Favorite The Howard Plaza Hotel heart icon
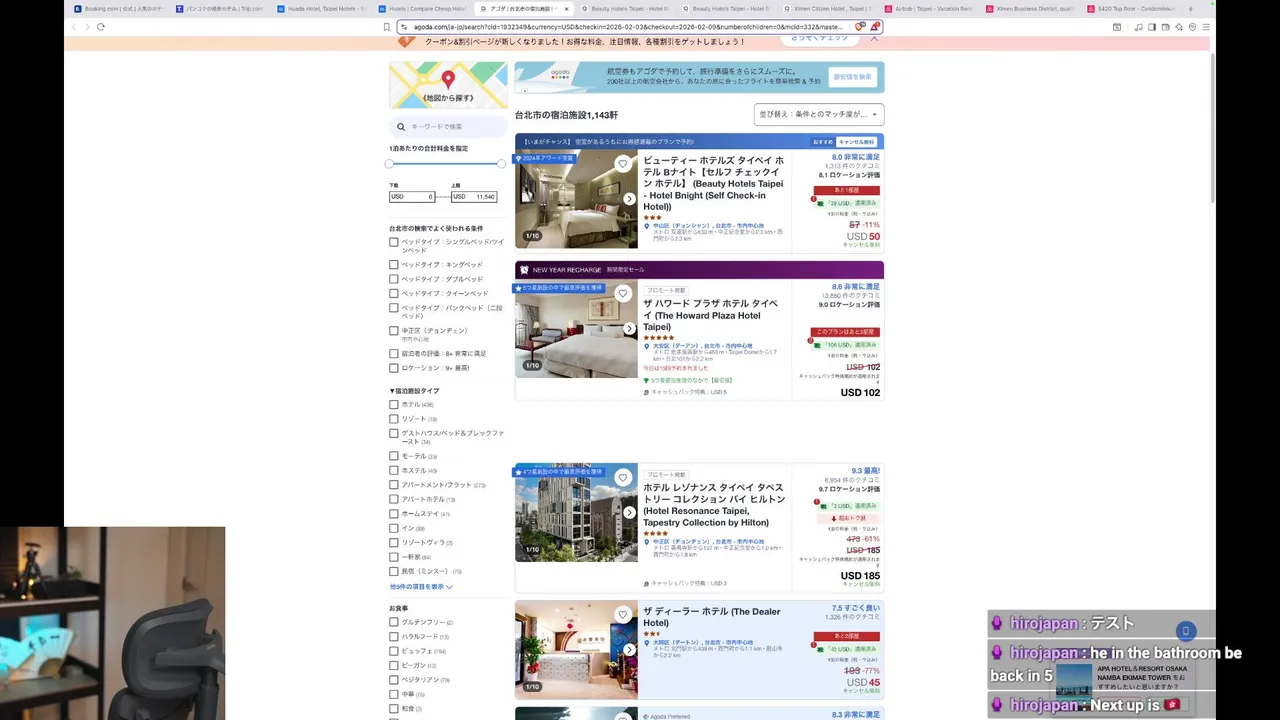1280x720 pixels. [623, 294]
